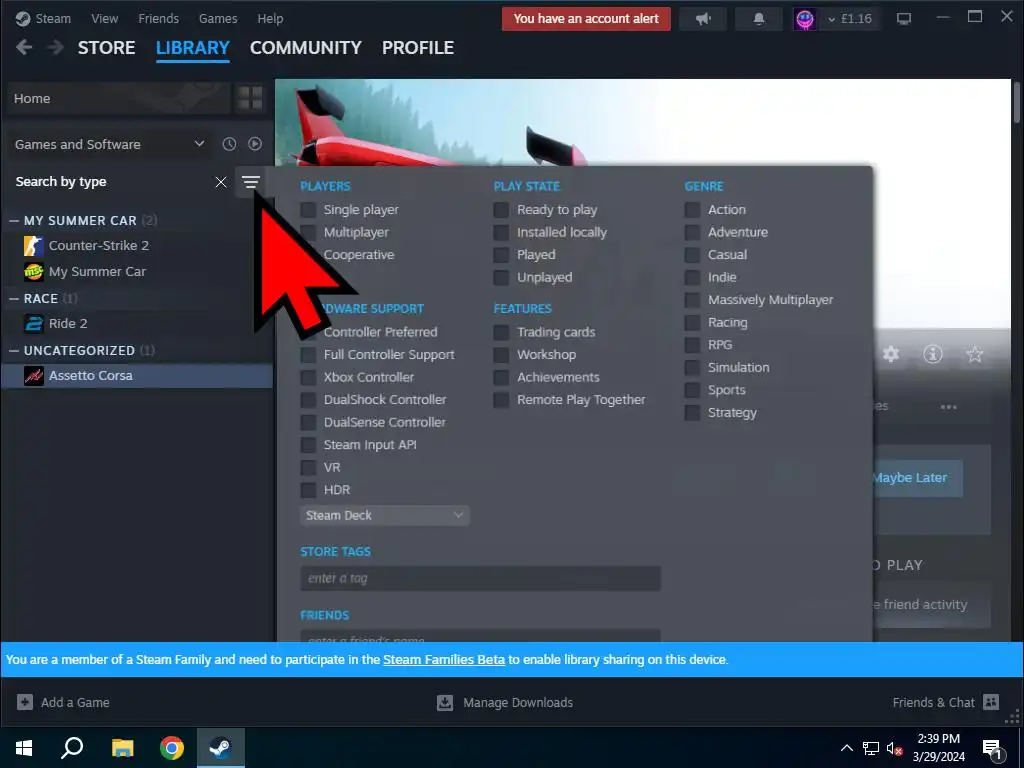Select Counter-Strike 2 game icon
The image size is (1024, 768).
34,246
